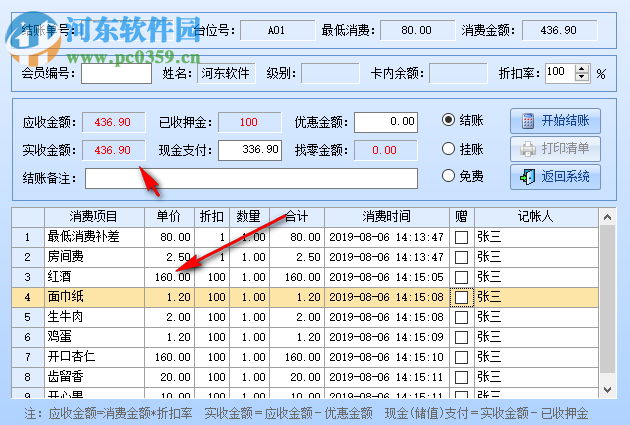630x425 pixels.
Task: Click the table scrollbar up arrow
Action: pyautogui.click(x=608, y=217)
